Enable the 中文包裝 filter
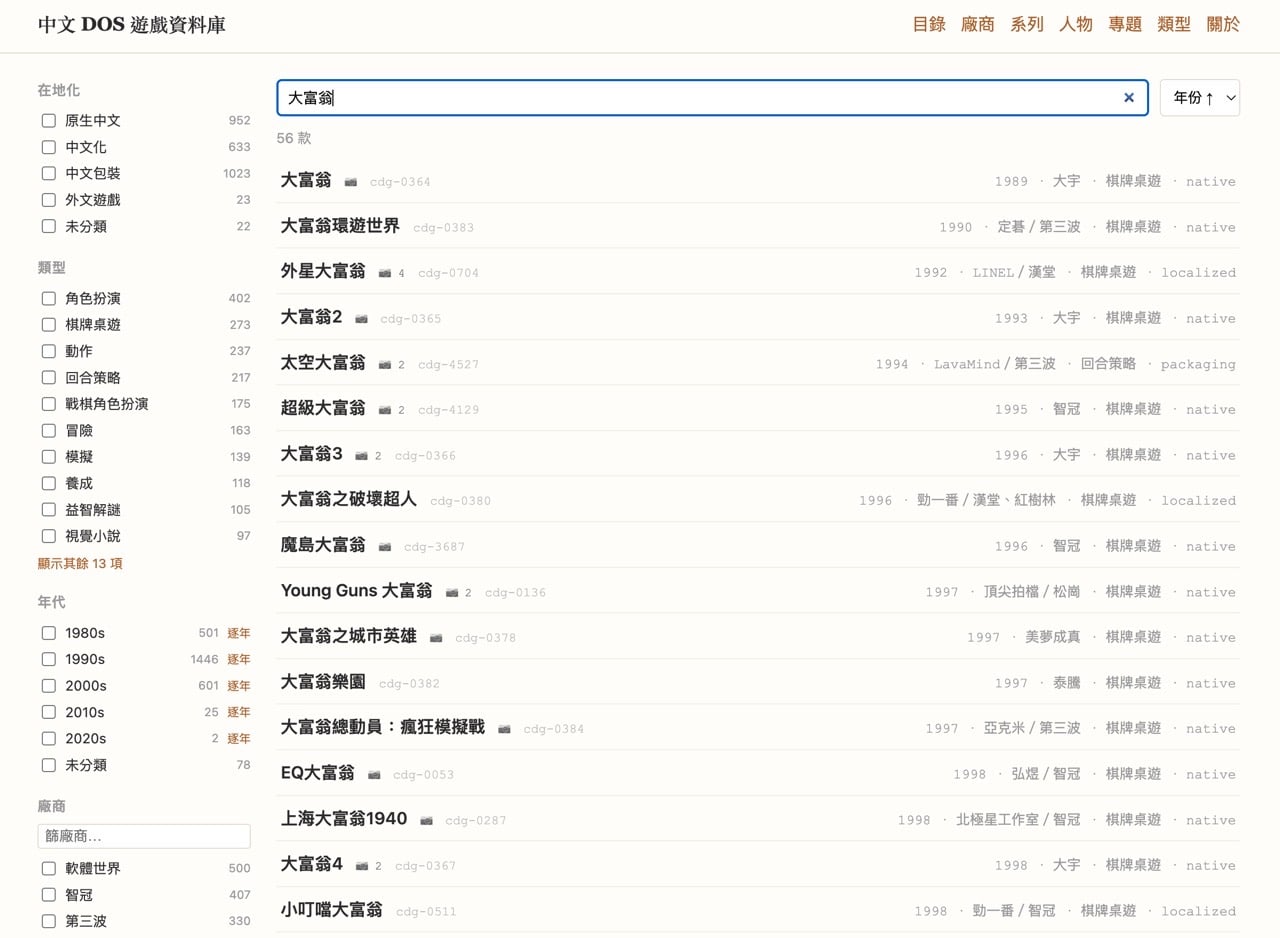 48,173
